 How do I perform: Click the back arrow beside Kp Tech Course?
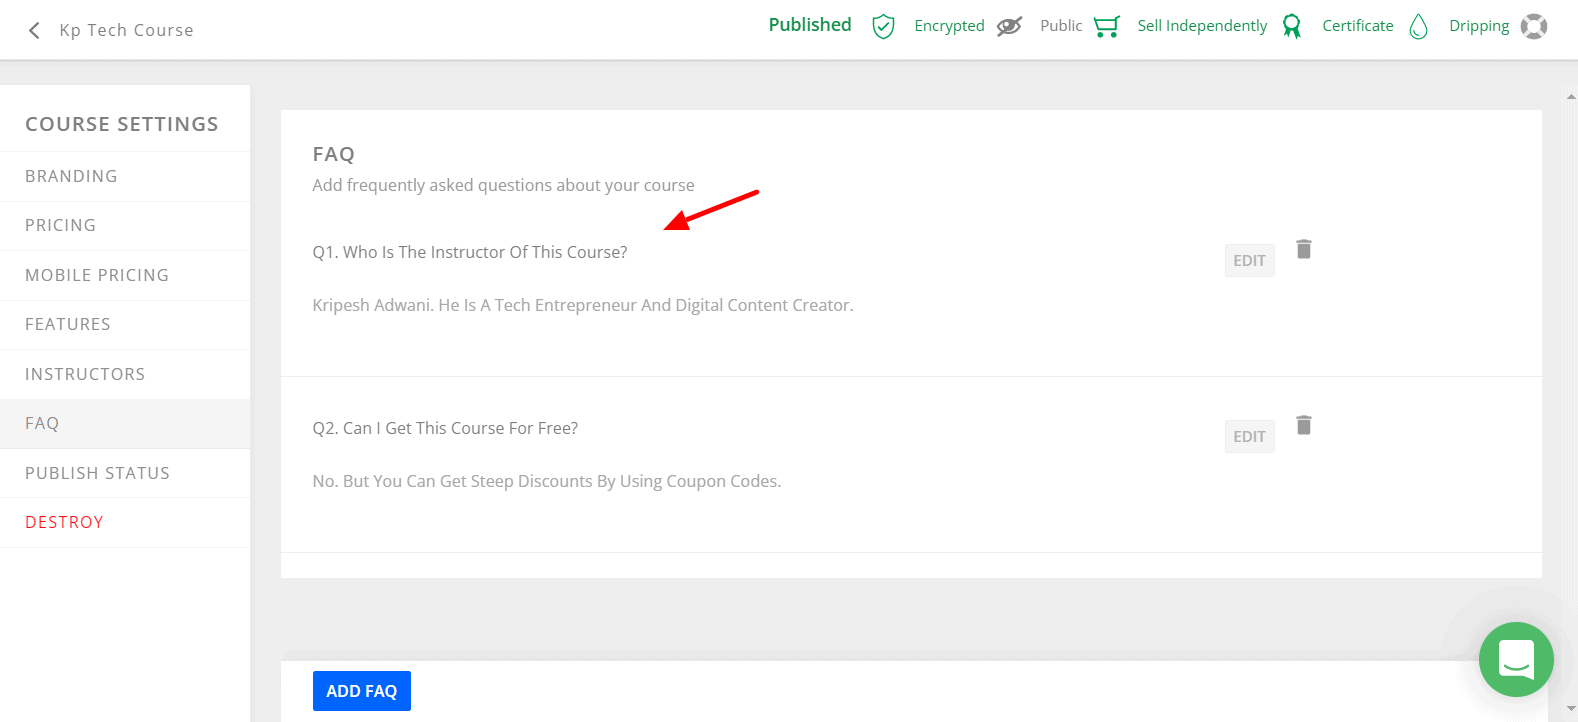coord(34,30)
